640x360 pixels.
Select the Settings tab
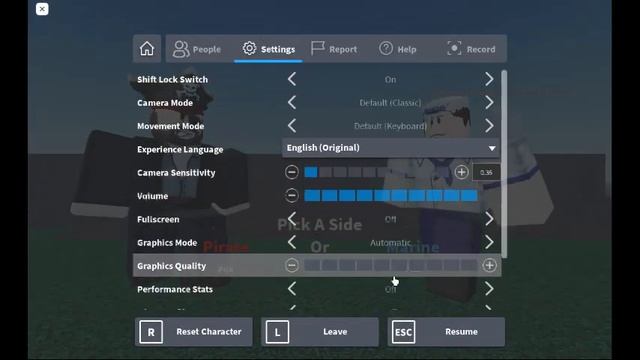click(x=268, y=49)
